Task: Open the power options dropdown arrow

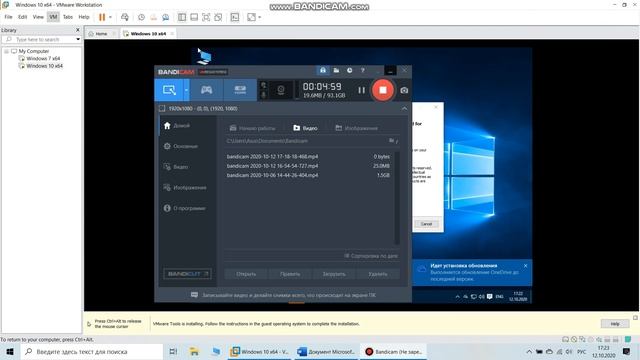Action: (110, 17)
